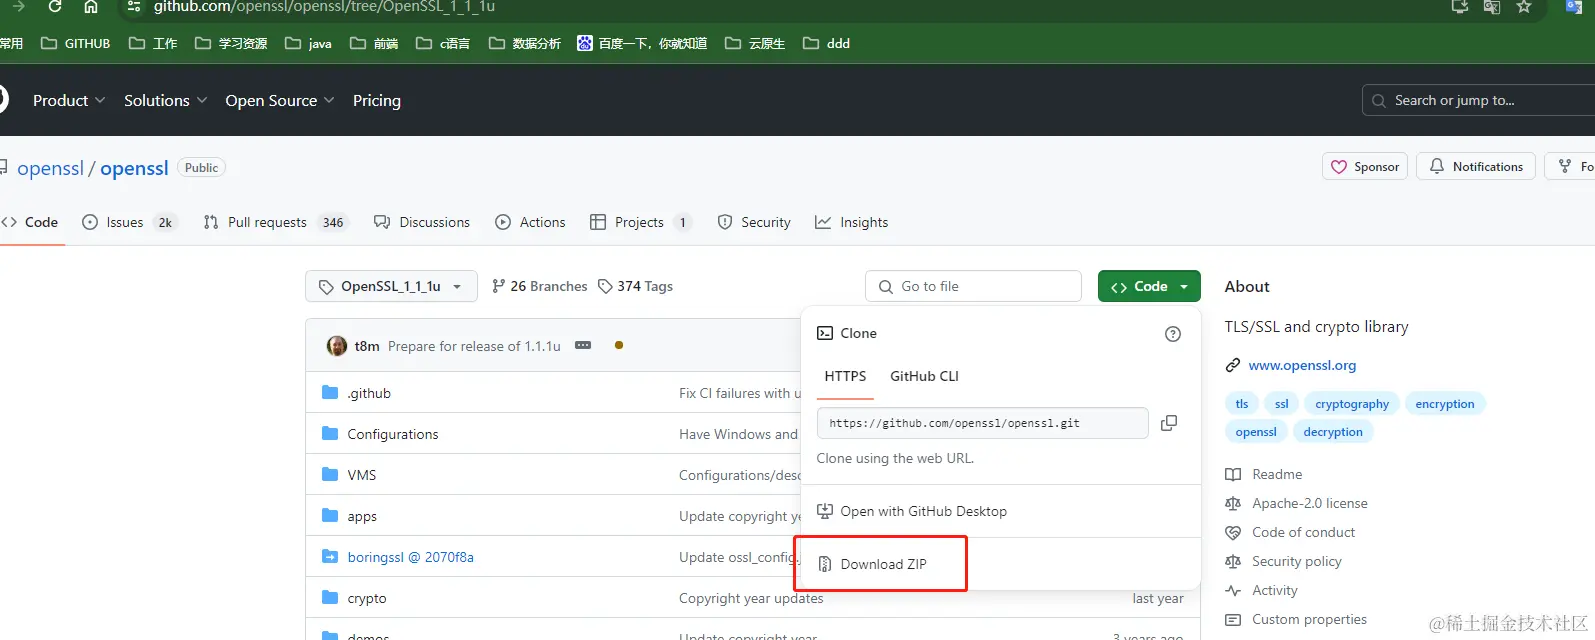Choose Download ZIP
Image resolution: width=1595 pixels, height=640 pixels.
click(873, 564)
